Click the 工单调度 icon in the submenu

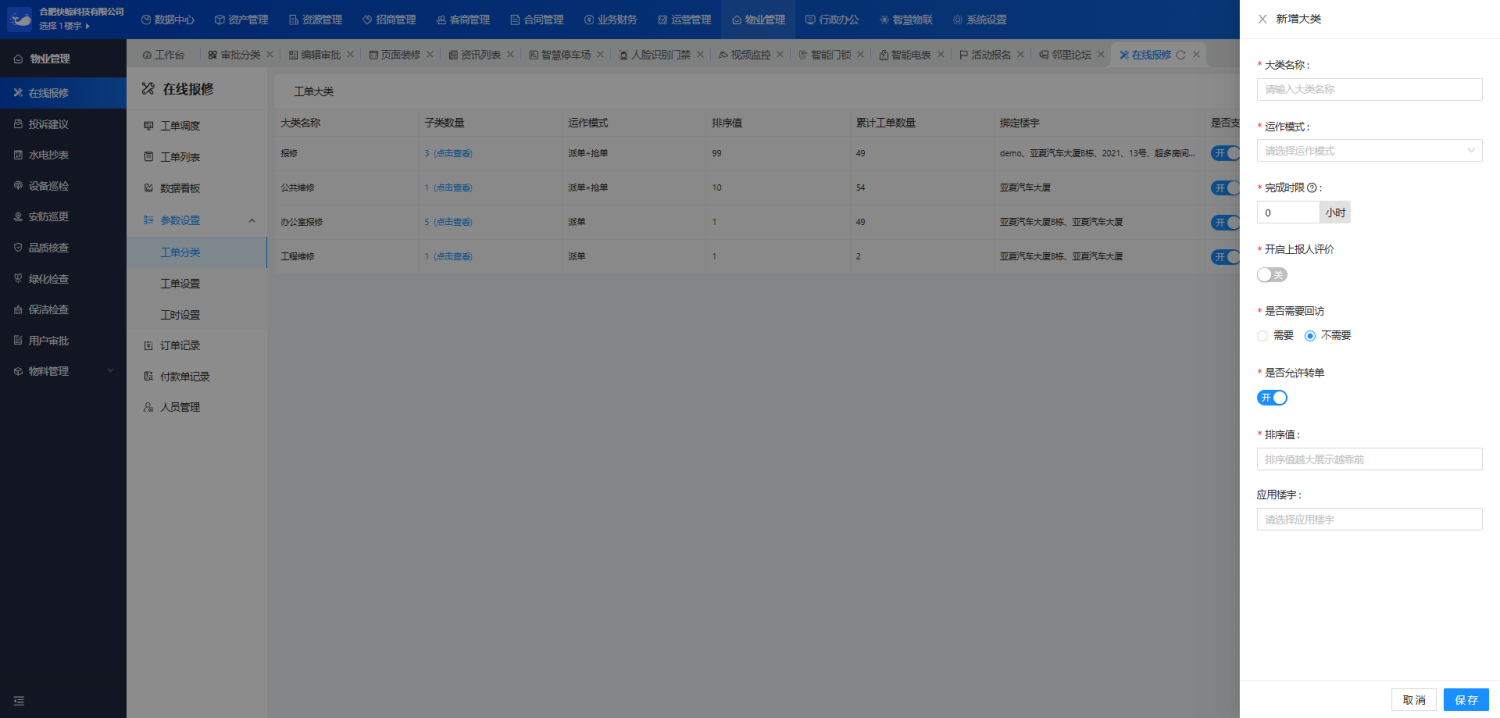click(x=149, y=126)
